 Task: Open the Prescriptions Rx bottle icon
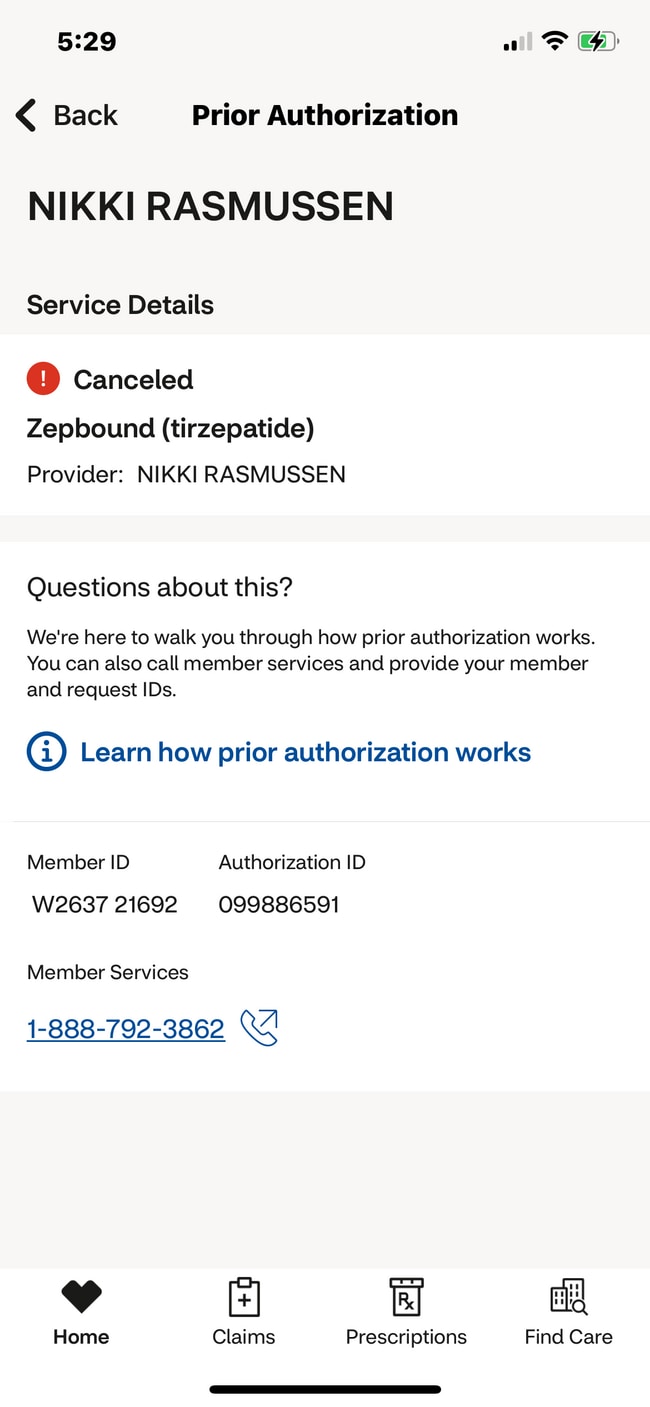[x=406, y=1297]
